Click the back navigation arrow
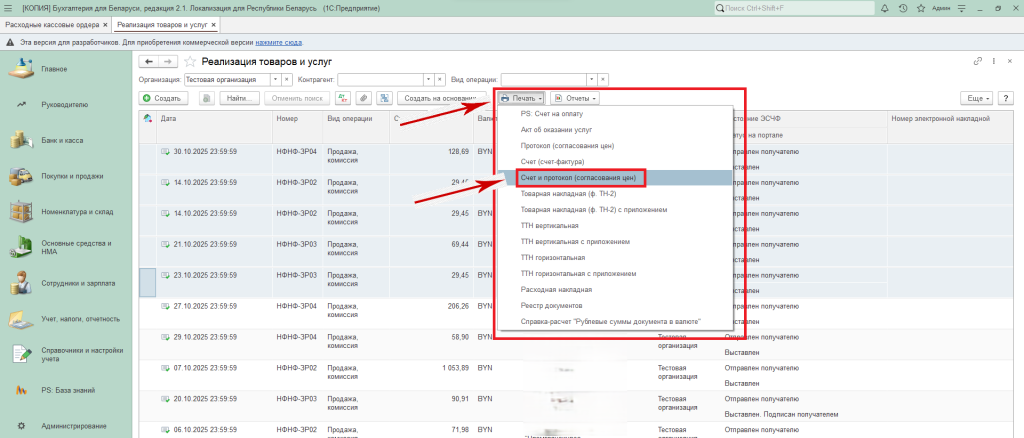The image size is (1024, 438). pos(150,62)
